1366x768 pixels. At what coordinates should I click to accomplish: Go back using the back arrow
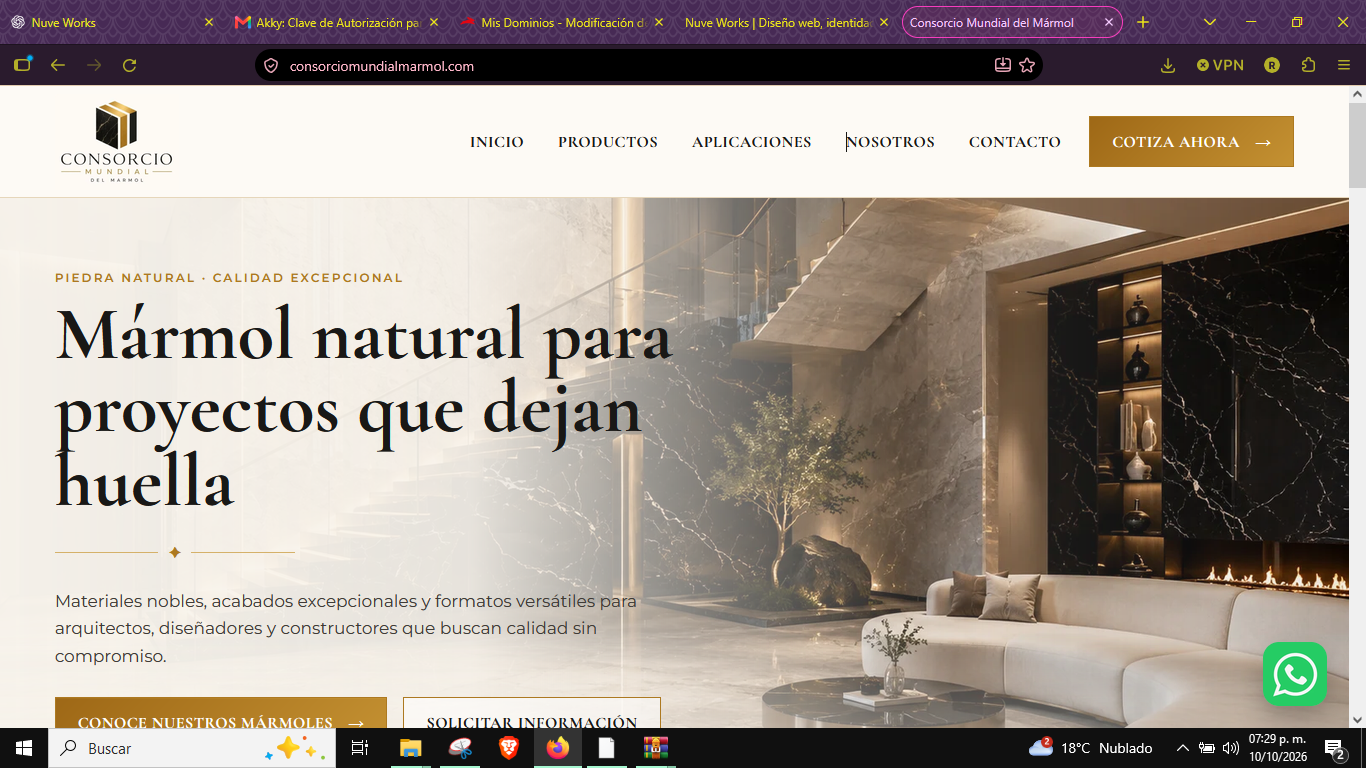[x=58, y=65]
